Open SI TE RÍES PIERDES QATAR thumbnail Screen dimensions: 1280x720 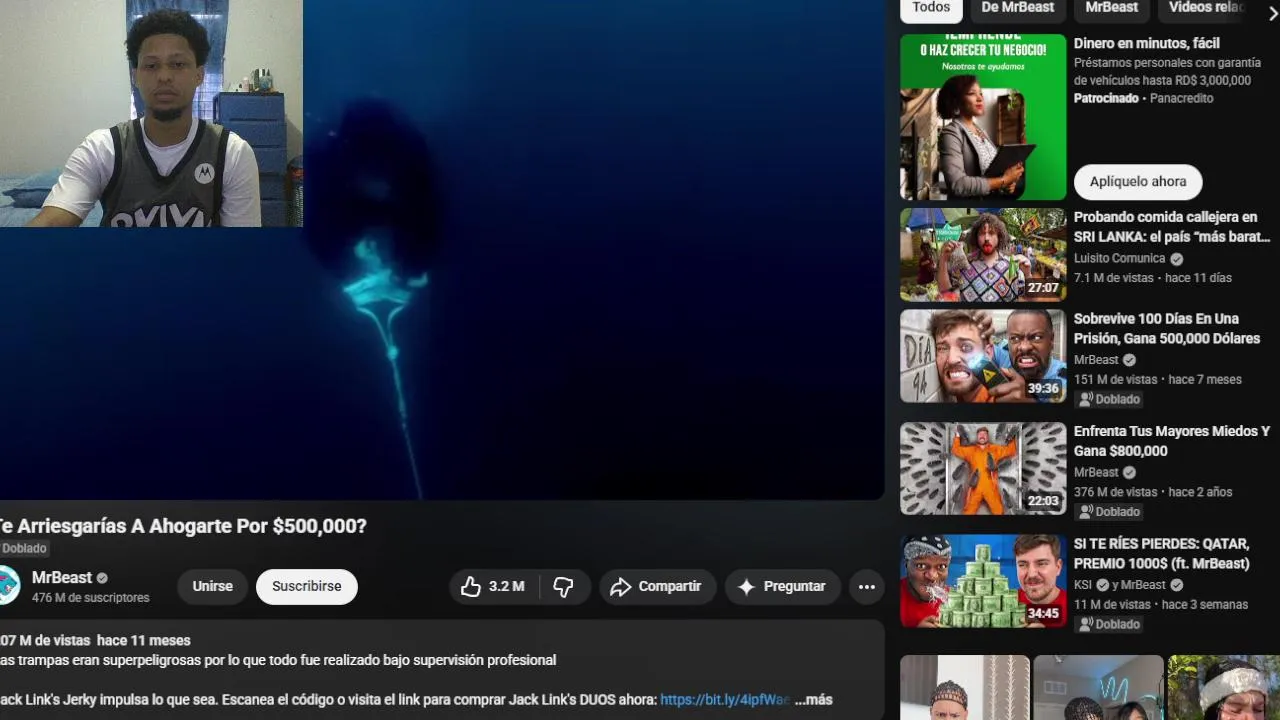(x=983, y=581)
